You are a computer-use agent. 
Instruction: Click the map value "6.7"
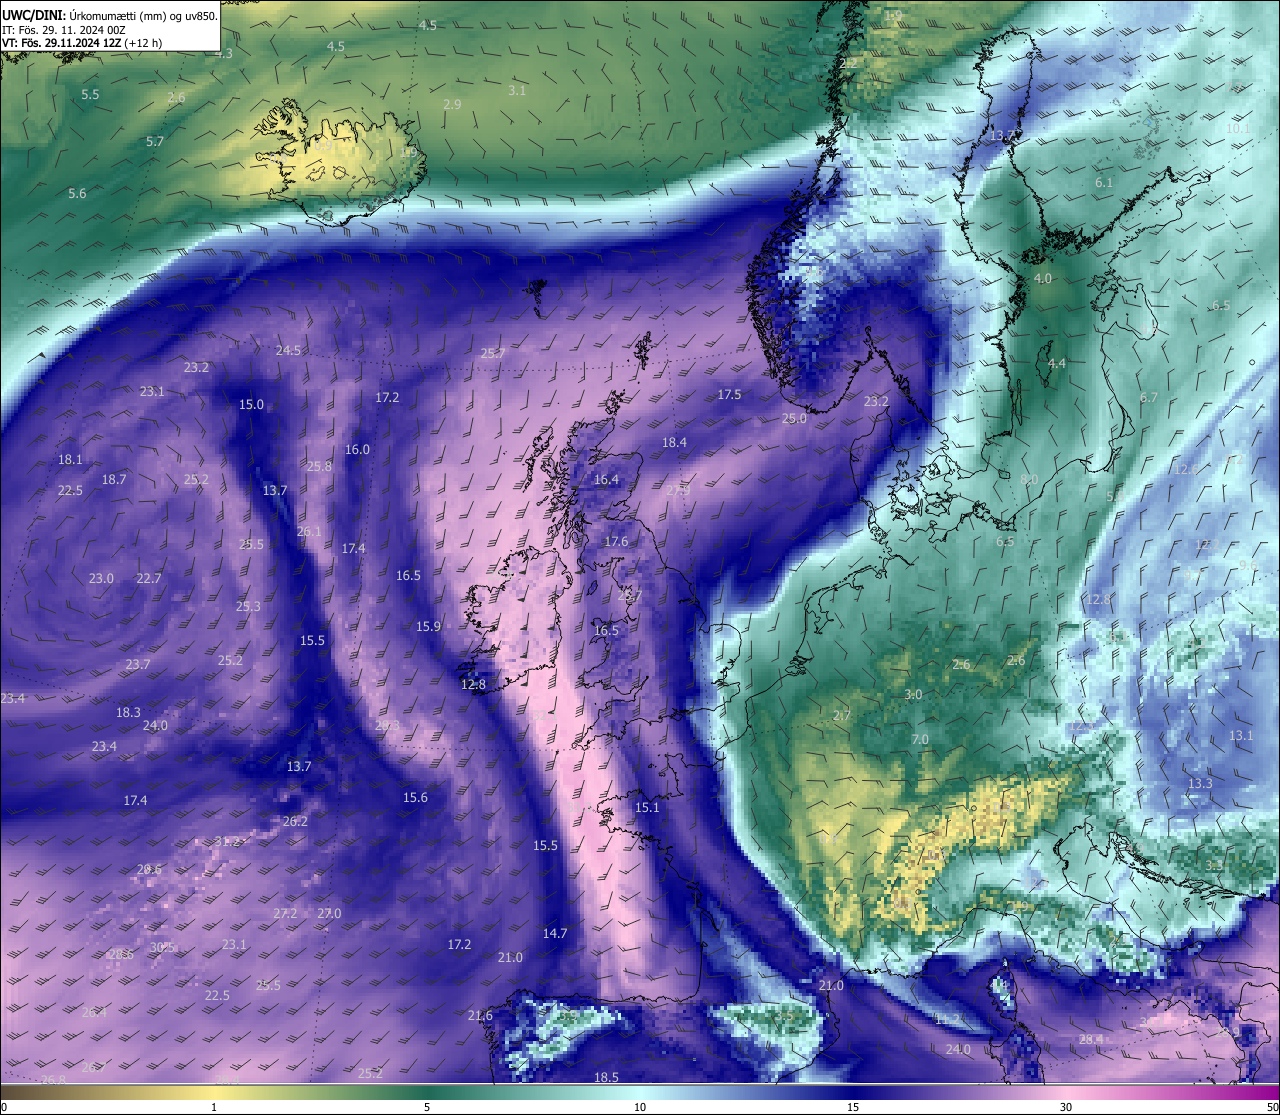(1149, 398)
